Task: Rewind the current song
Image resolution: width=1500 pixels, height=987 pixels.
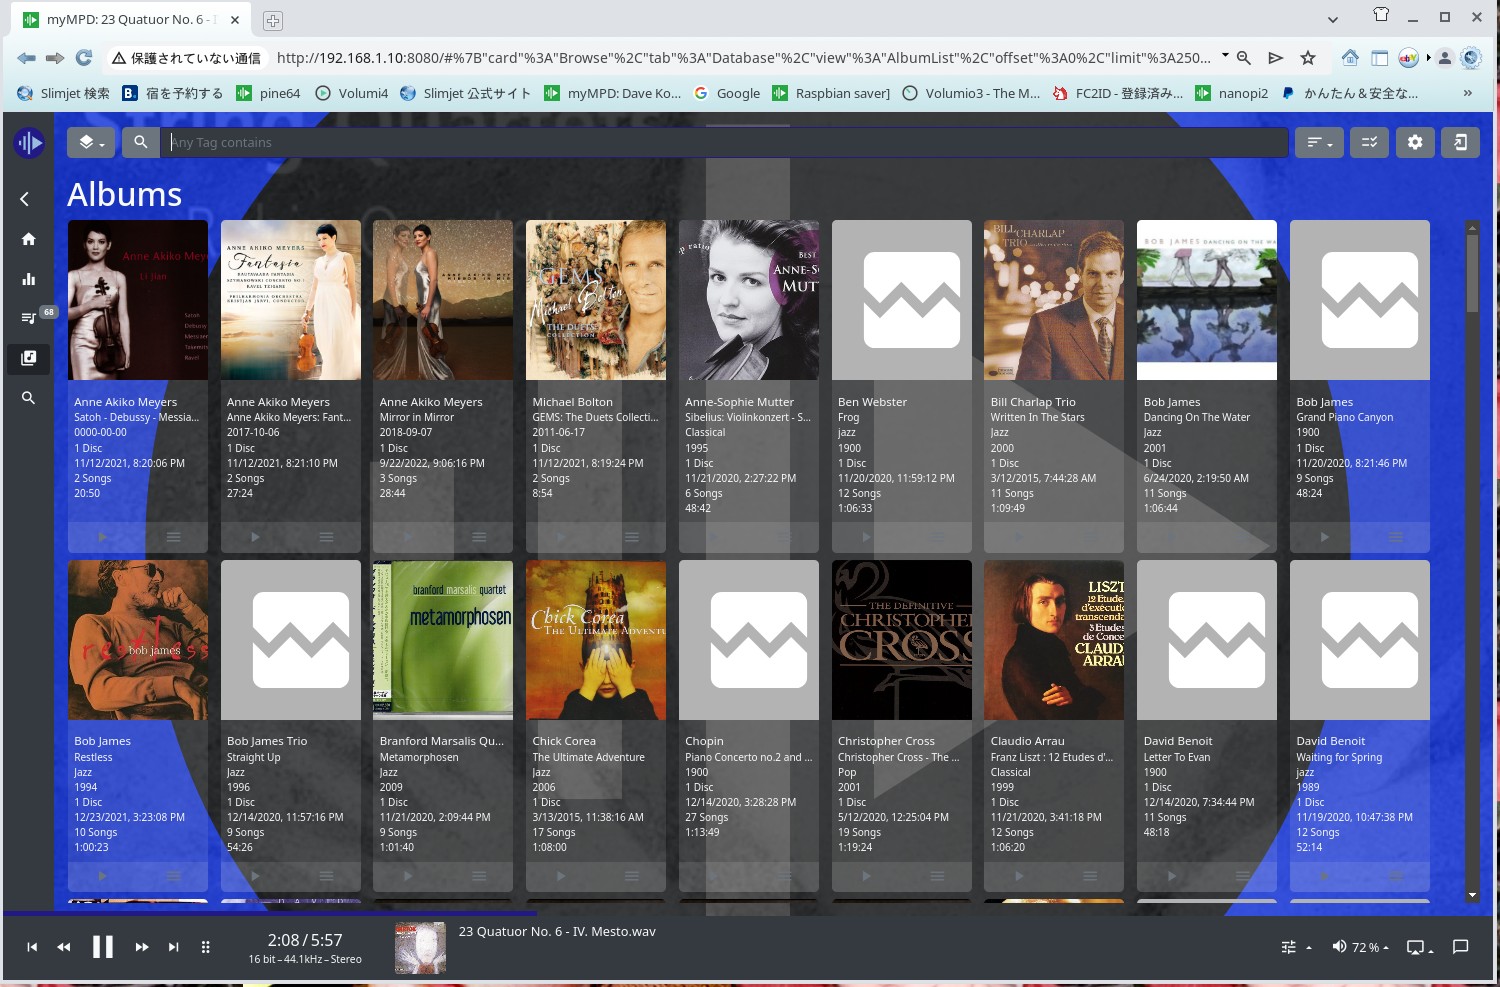Action: (x=64, y=947)
